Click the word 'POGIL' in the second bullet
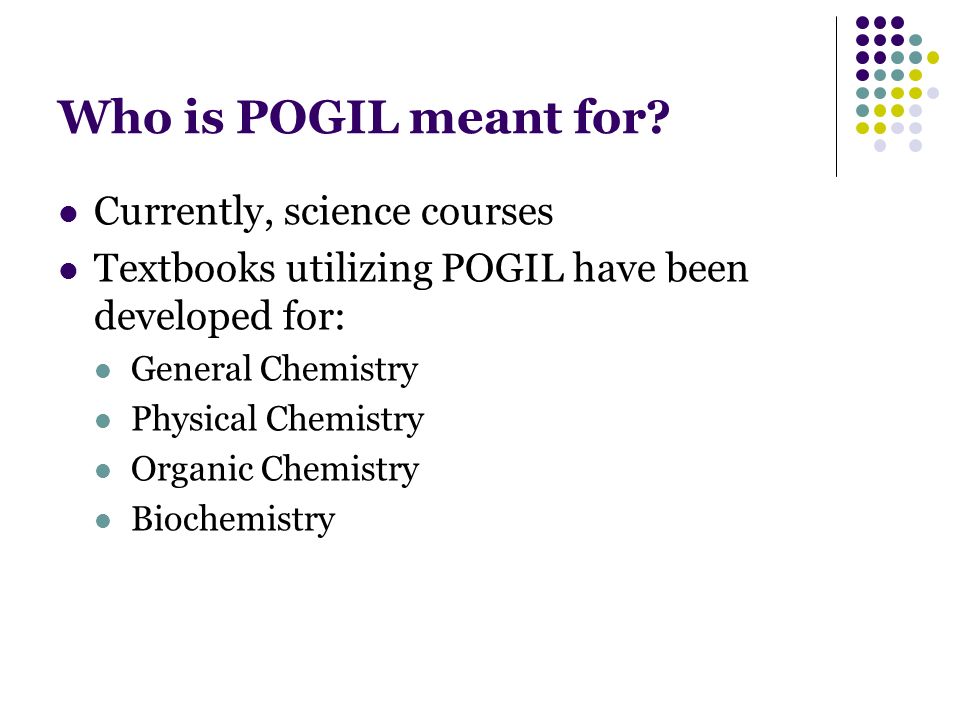Screen dimensions: 960x720 pyautogui.click(x=502, y=268)
